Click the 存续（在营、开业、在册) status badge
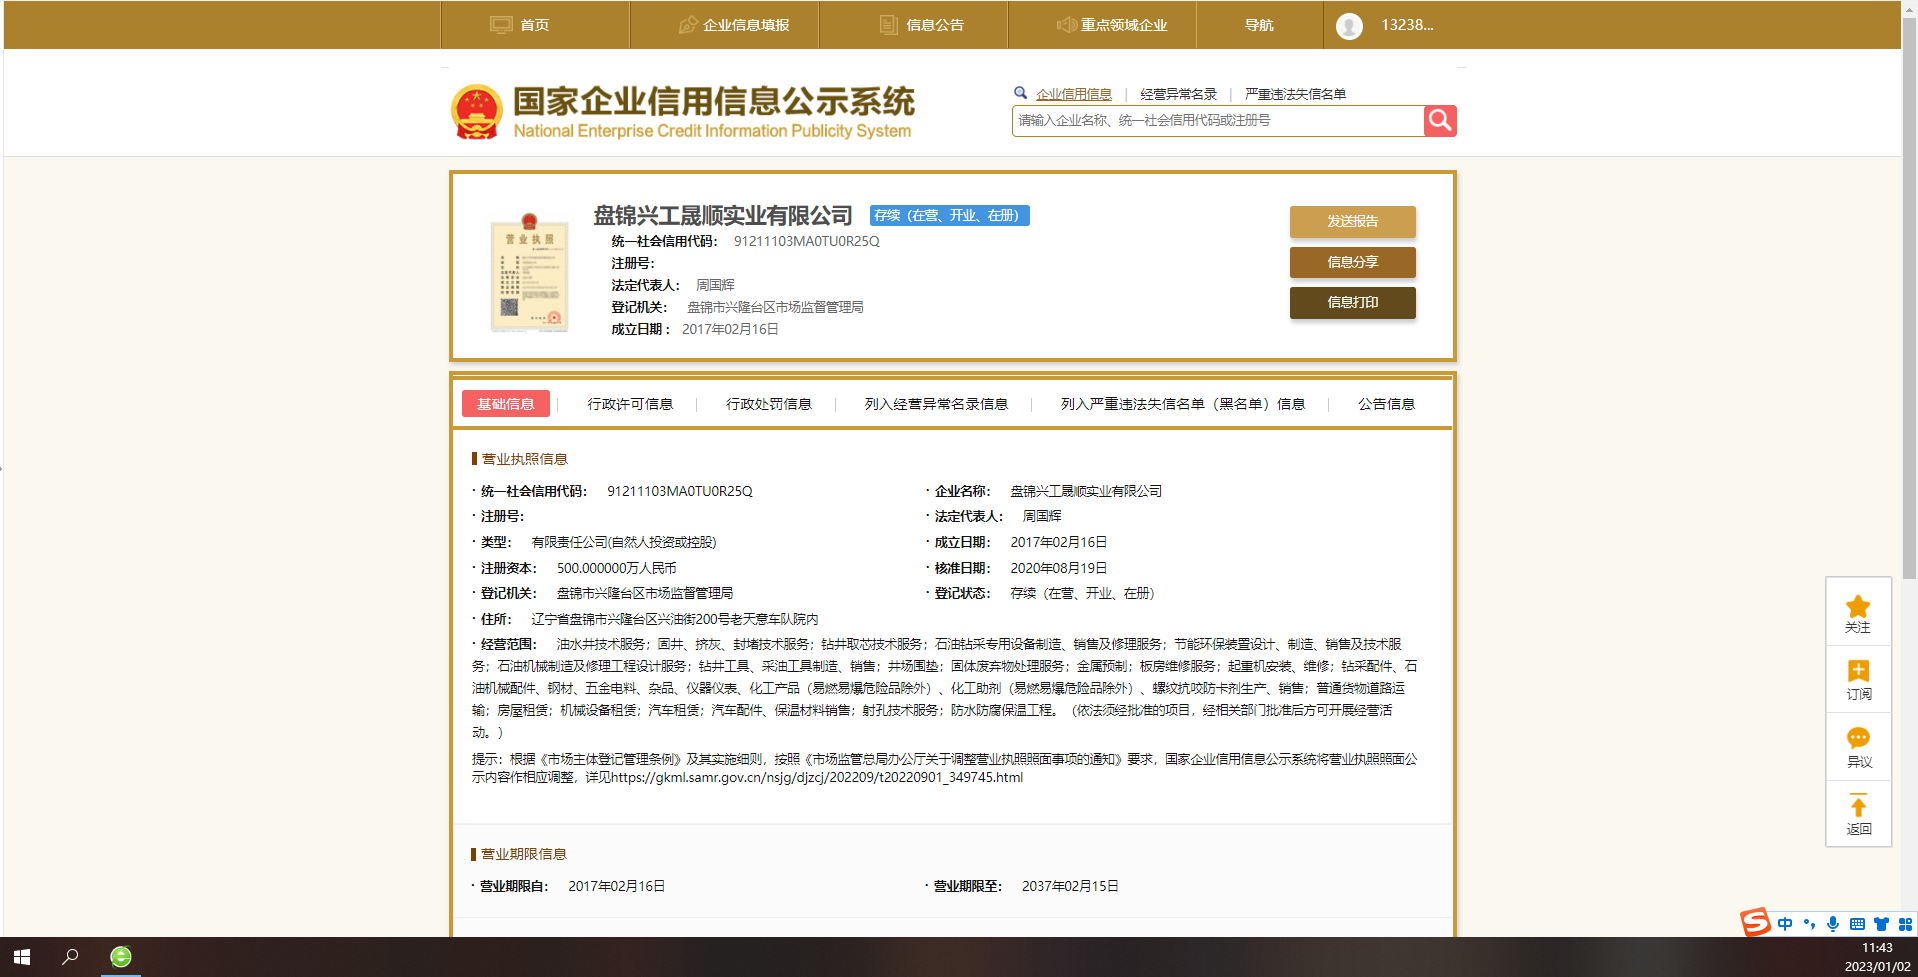Viewport: 1918px width, 977px height. 949,216
